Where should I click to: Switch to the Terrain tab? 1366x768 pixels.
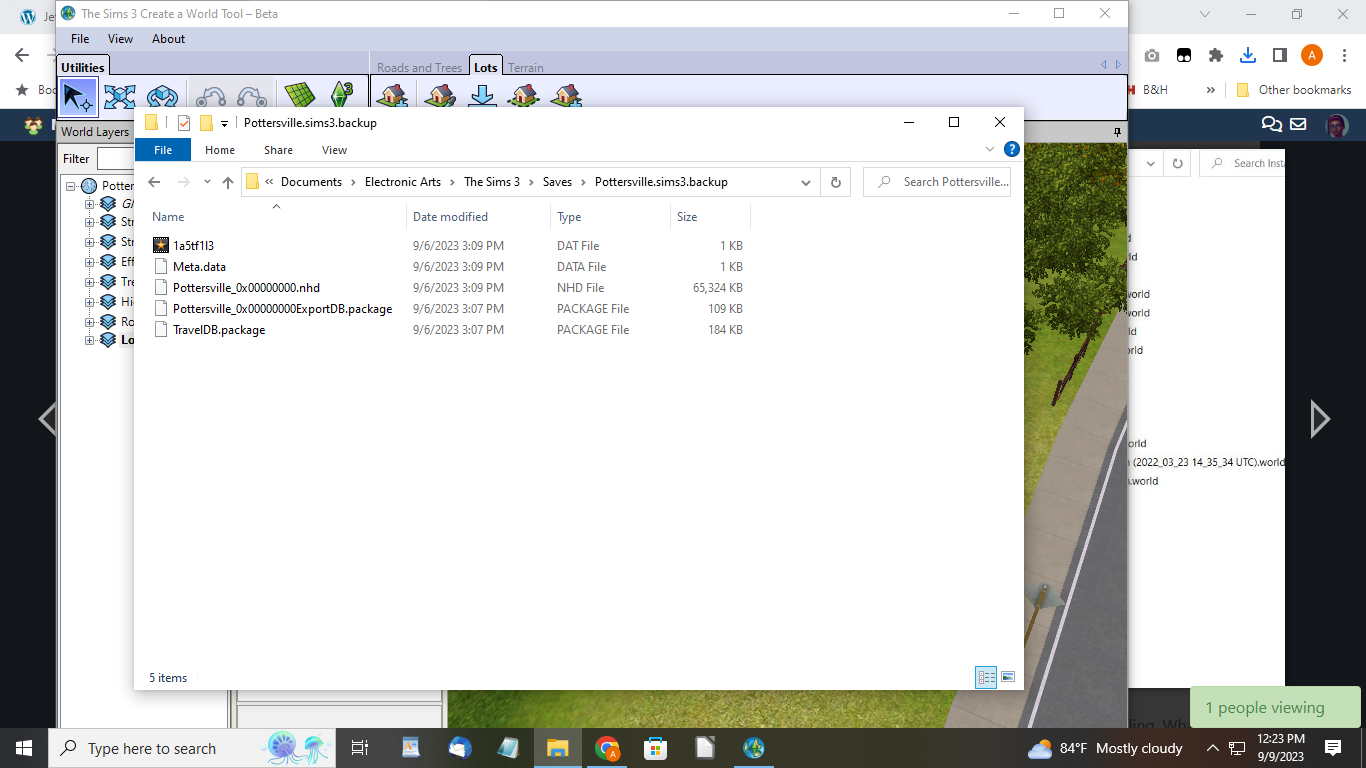point(524,66)
